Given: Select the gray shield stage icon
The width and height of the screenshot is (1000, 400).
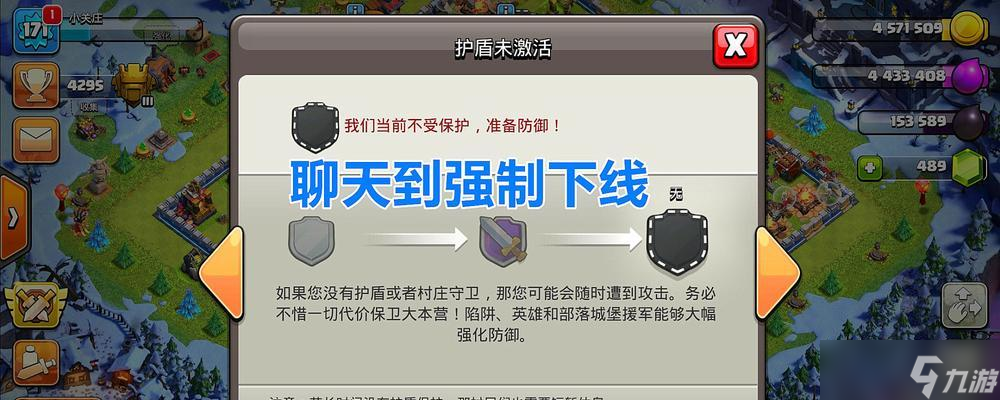Looking at the screenshot, I should click(x=311, y=240).
